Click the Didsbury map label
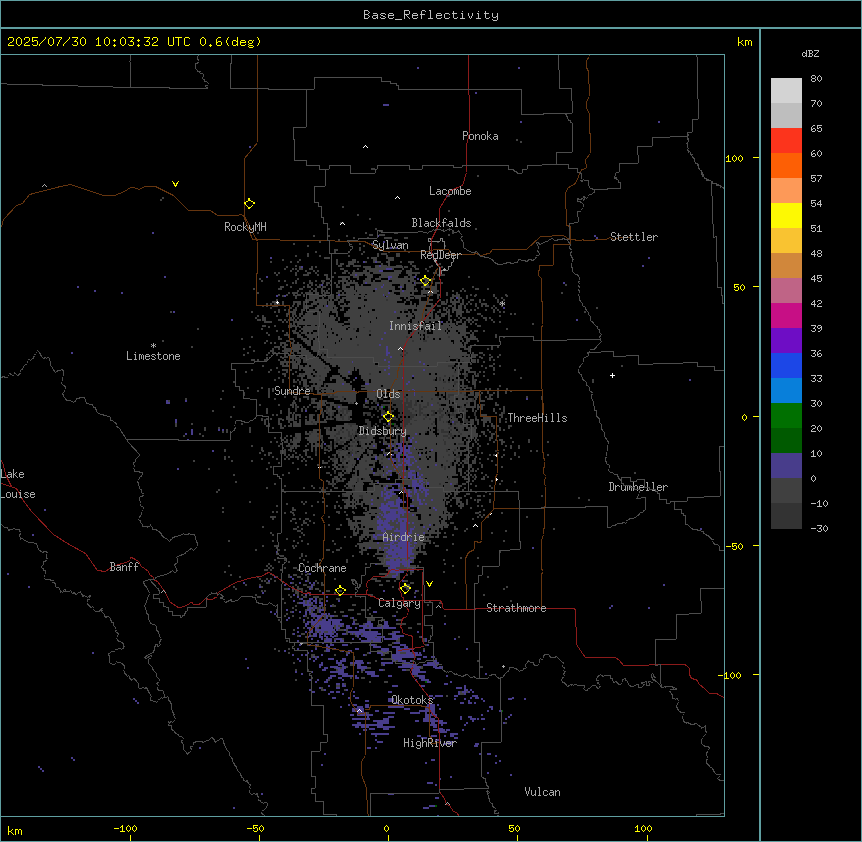The height and width of the screenshot is (842, 862). 383,431
